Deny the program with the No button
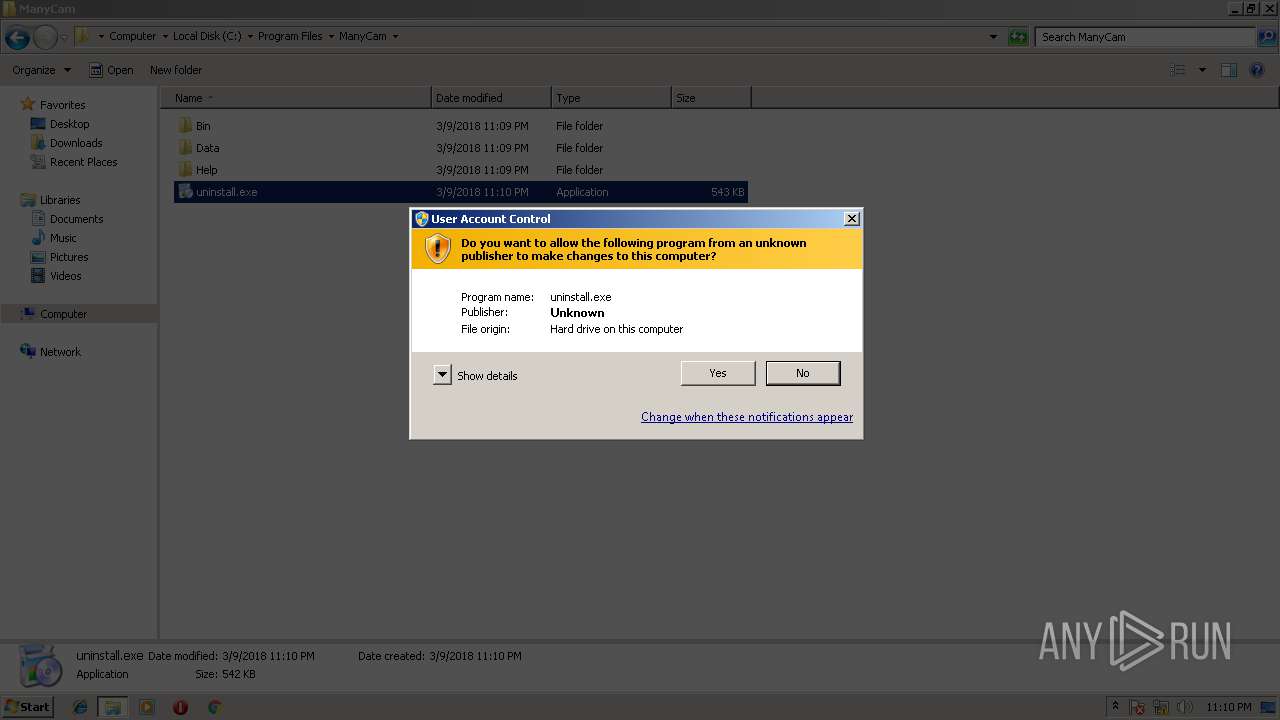The width and height of the screenshot is (1280, 720). pyautogui.click(x=803, y=373)
